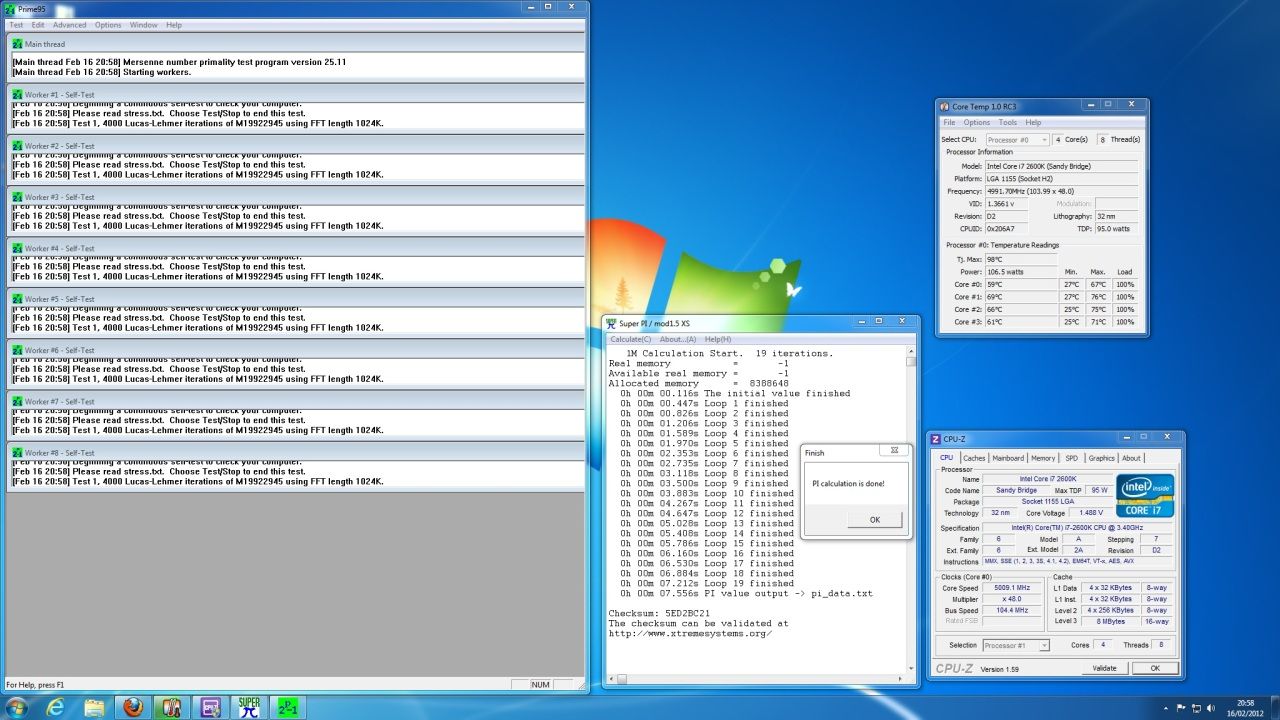Viewport: 1280px width, 720px height.
Task: Open the Prime95 Advanced menu
Action: (x=70, y=24)
